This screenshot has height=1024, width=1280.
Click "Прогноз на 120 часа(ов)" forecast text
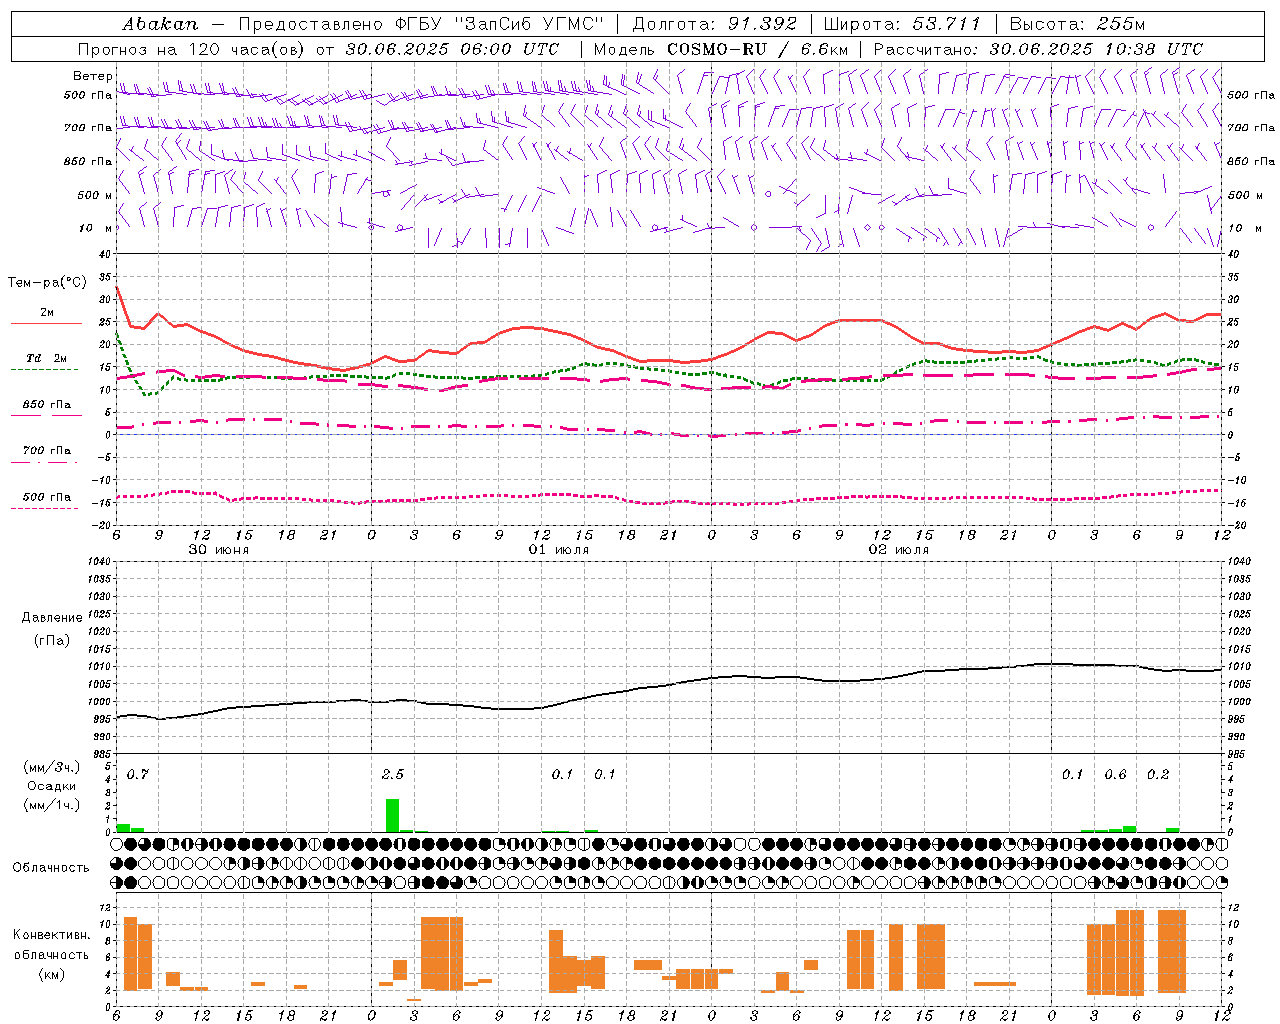point(193,49)
